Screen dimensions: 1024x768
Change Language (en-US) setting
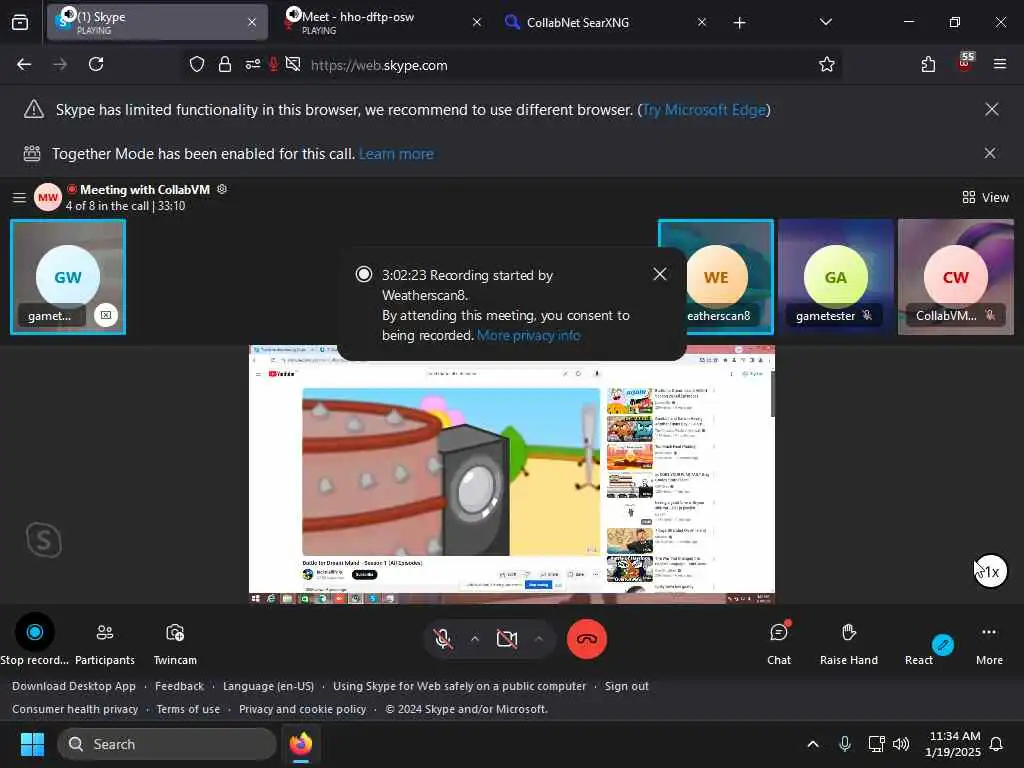click(268, 686)
